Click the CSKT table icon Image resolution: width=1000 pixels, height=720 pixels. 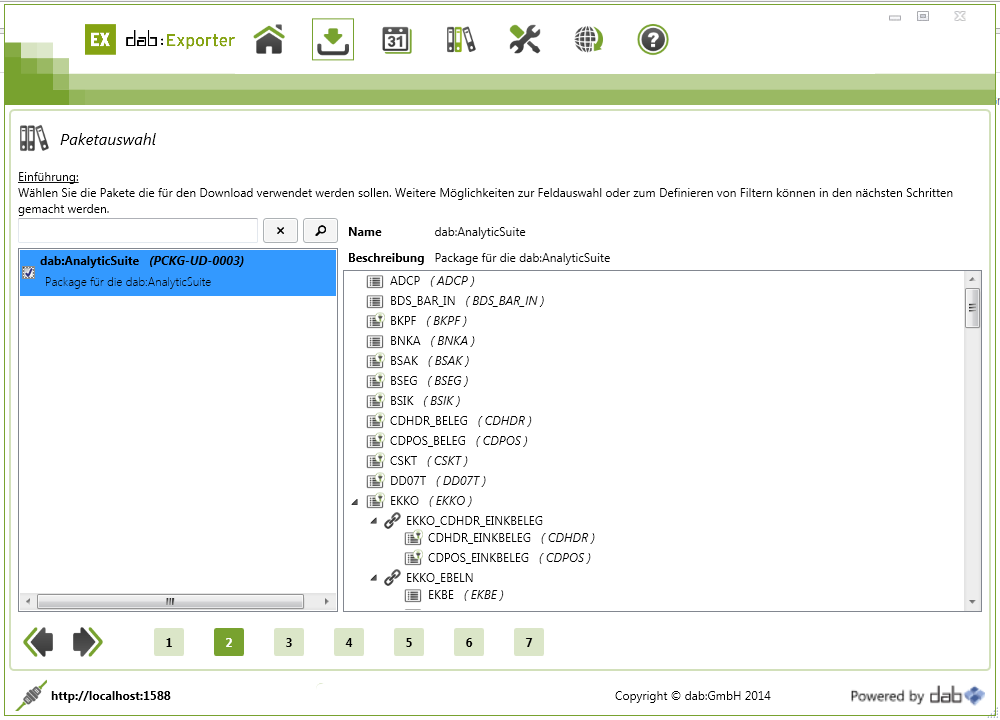pyautogui.click(x=375, y=461)
